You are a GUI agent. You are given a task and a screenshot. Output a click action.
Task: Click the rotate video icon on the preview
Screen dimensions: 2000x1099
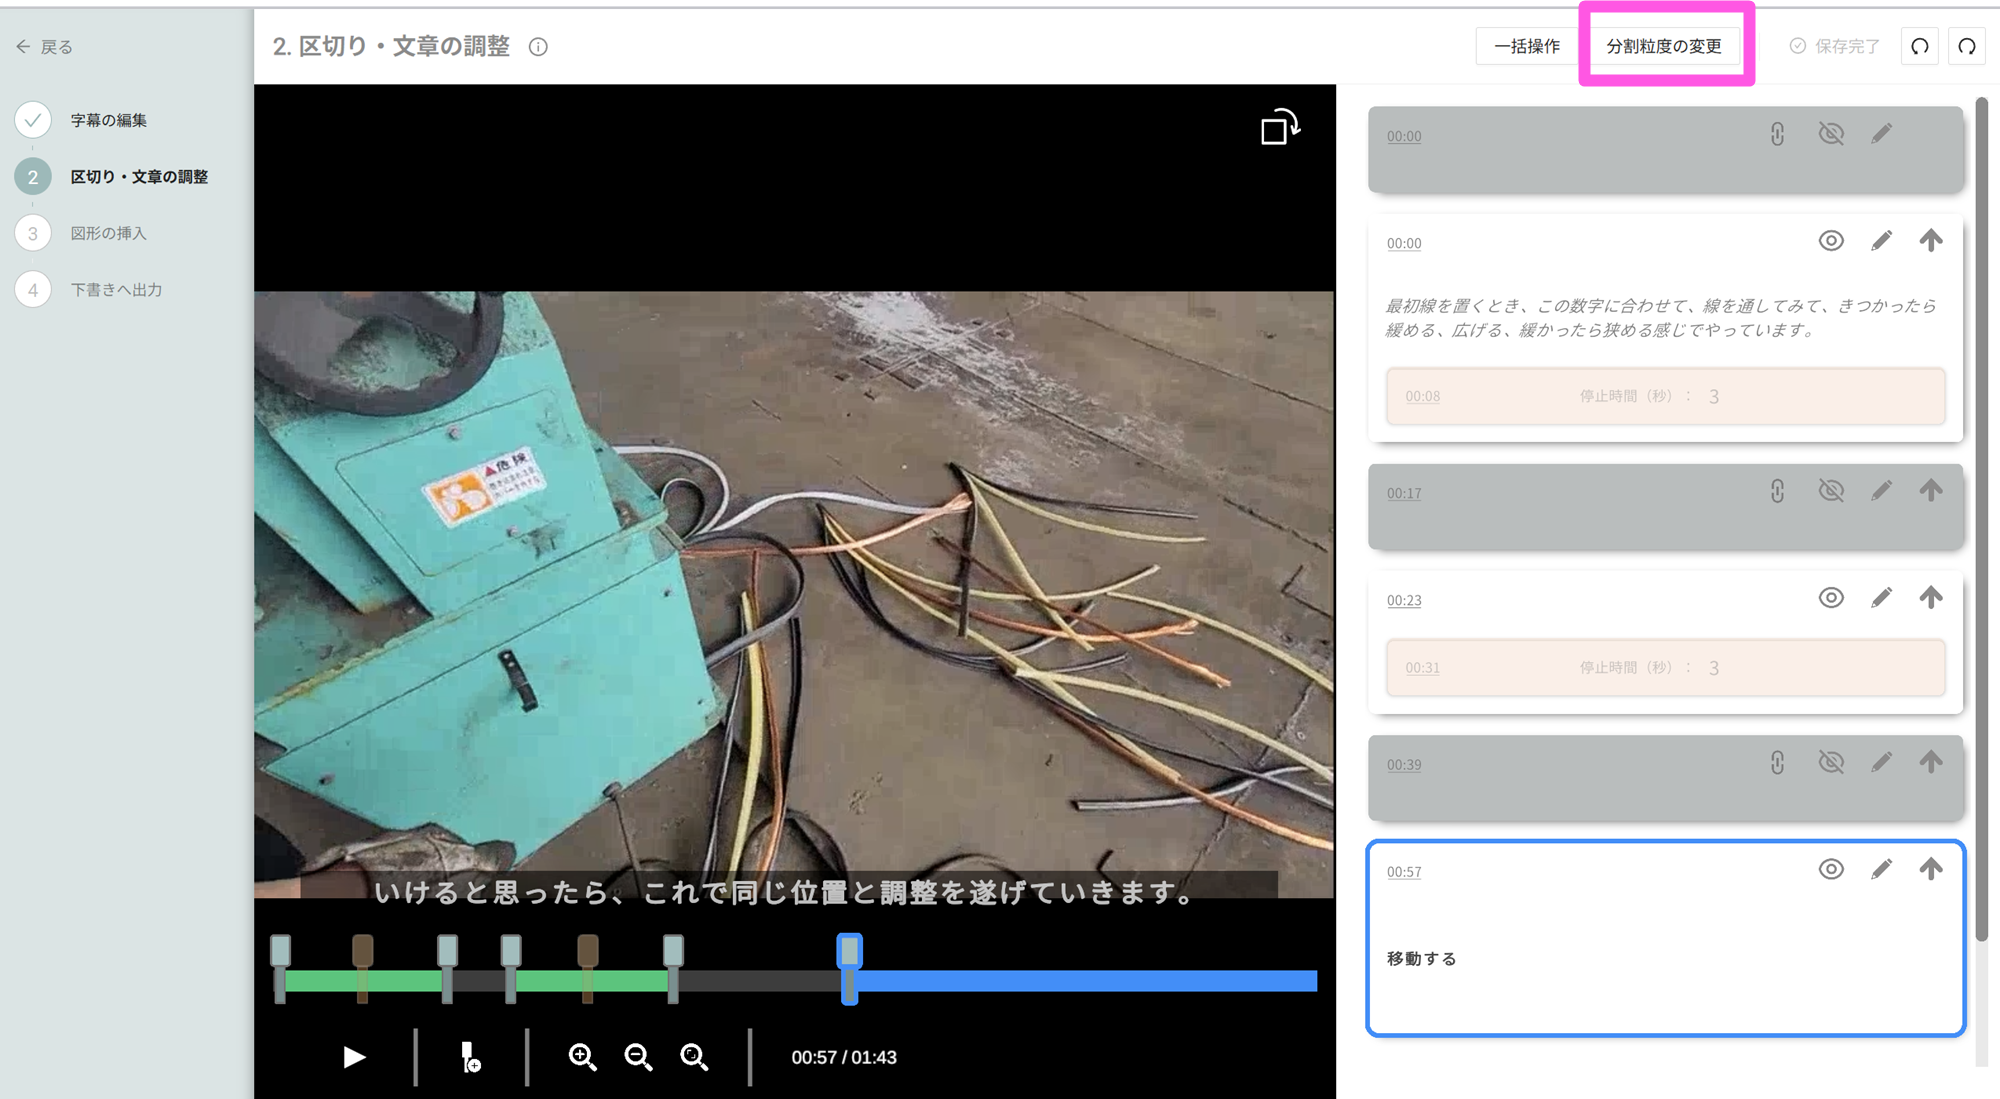tap(1279, 128)
